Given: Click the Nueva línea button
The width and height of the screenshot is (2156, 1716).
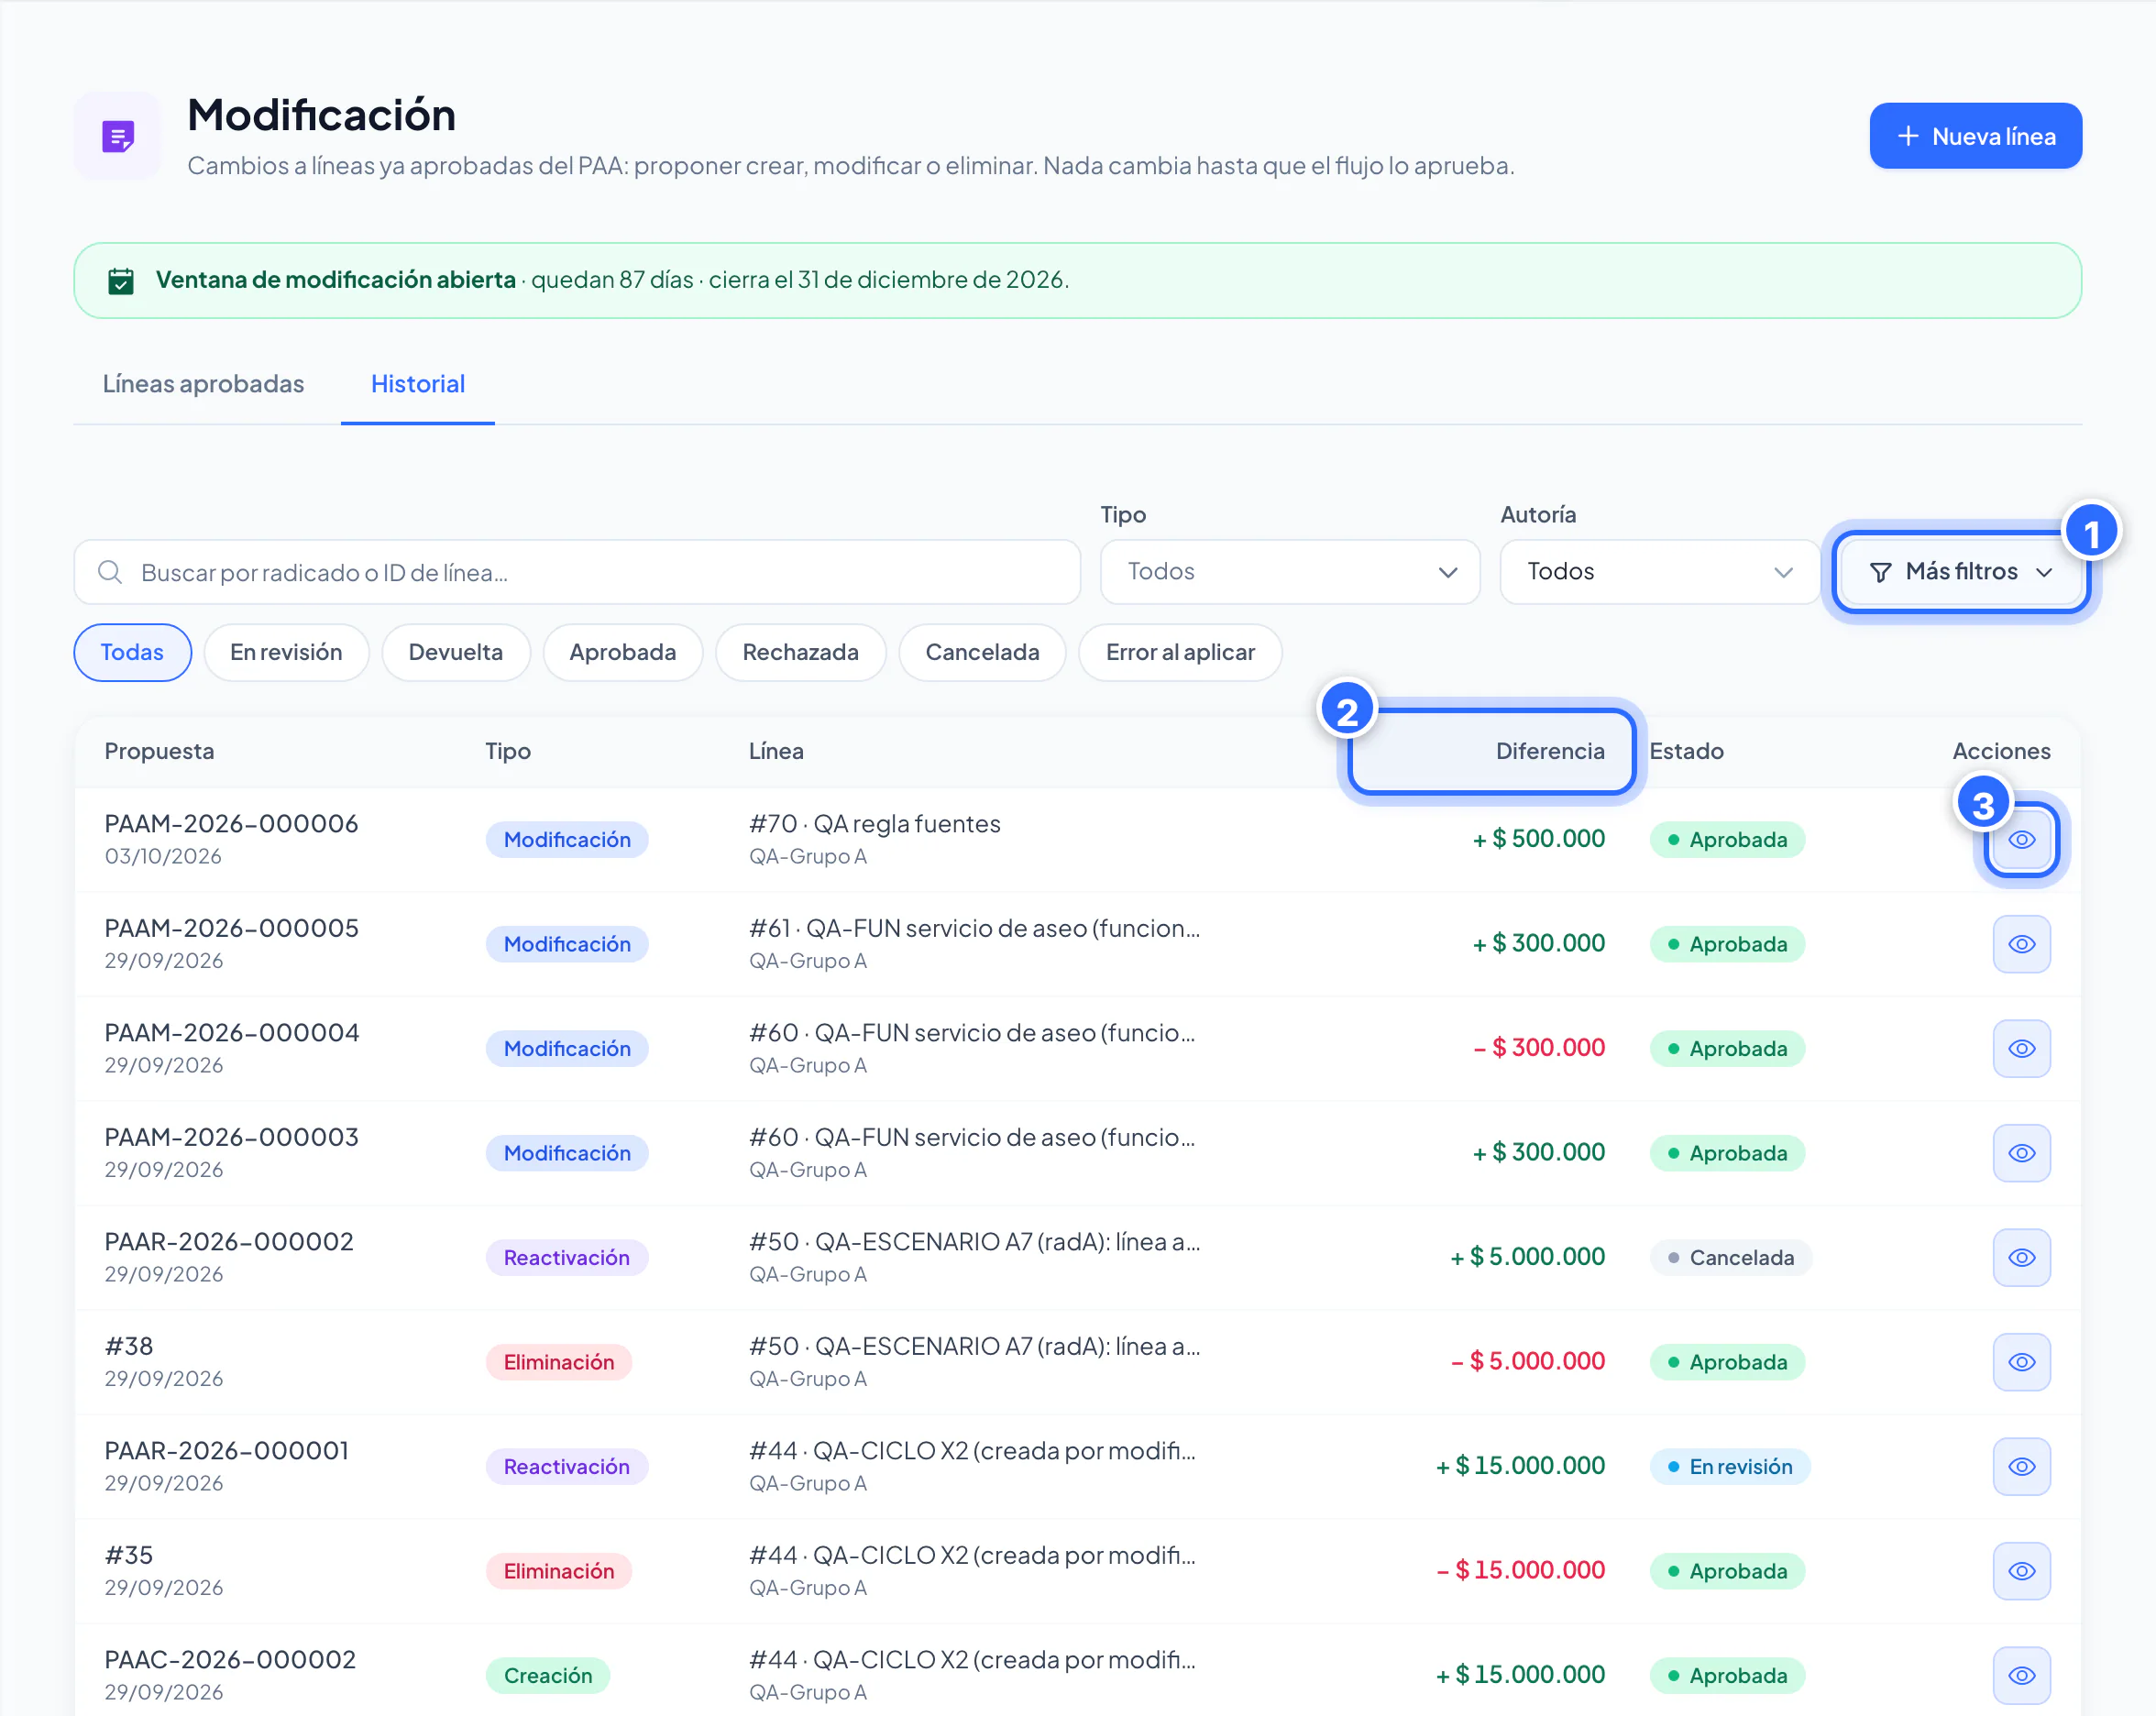Looking at the screenshot, I should point(1976,136).
